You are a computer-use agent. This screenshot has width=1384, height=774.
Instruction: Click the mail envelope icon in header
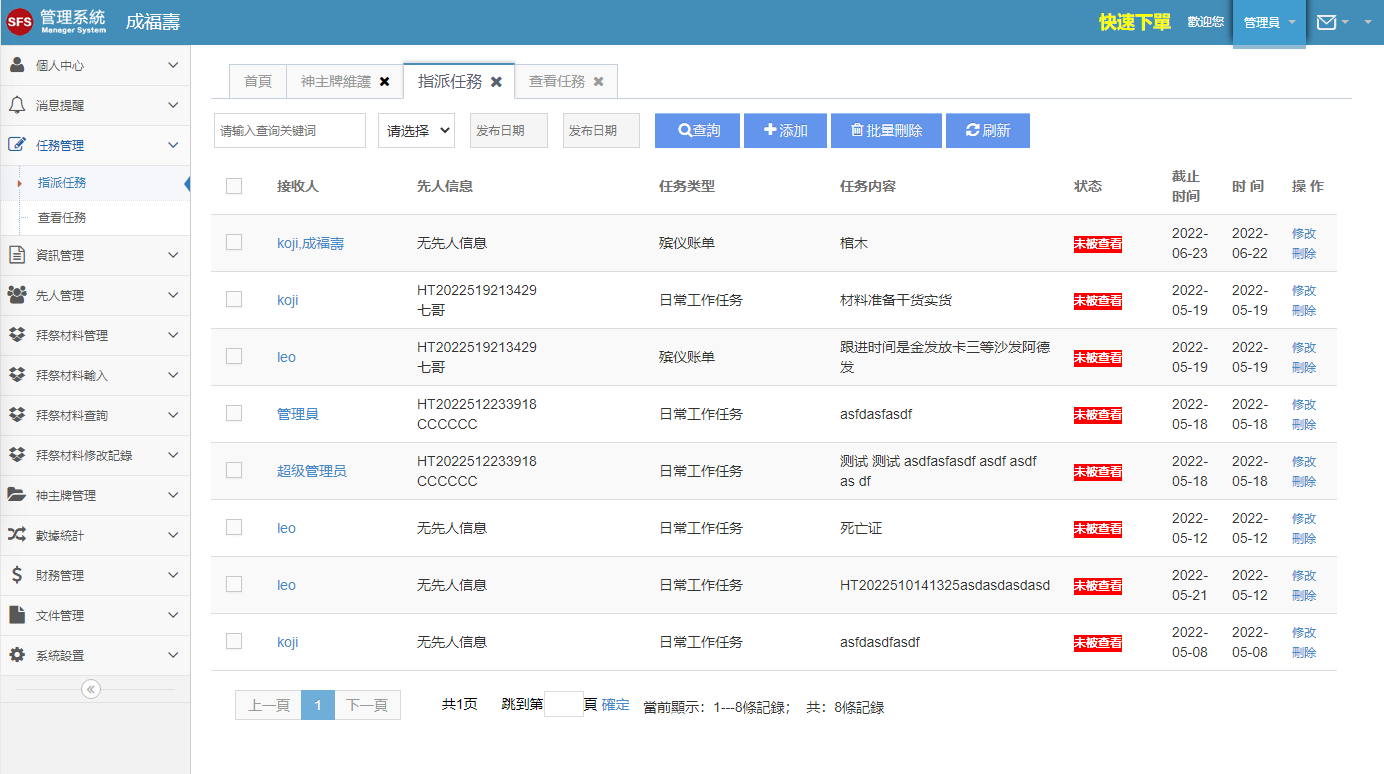[1326, 22]
